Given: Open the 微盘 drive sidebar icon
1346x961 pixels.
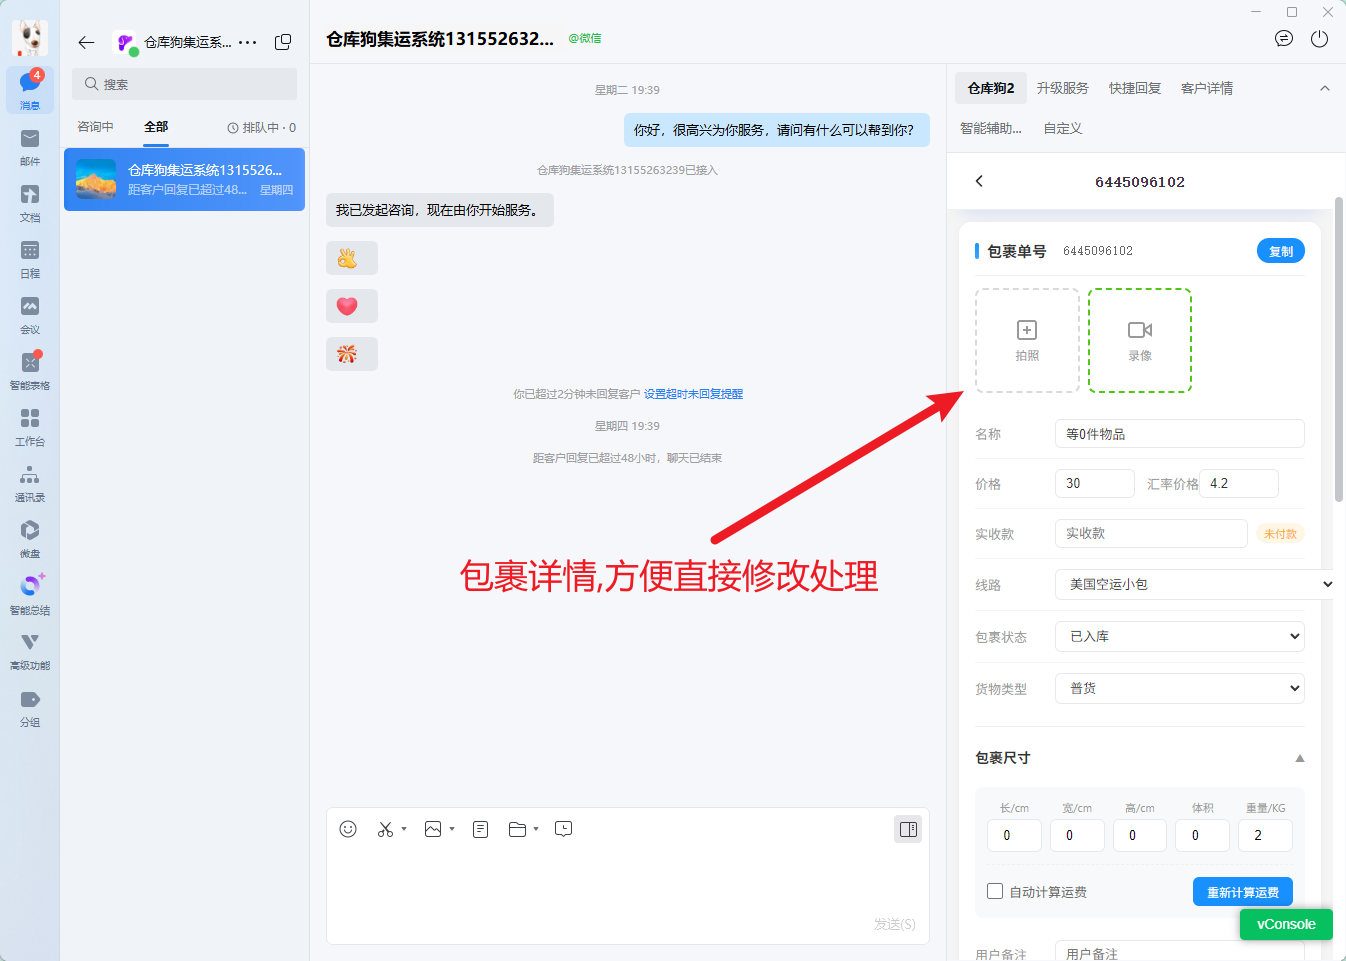Looking at the screenshot, I should [30, 538].
